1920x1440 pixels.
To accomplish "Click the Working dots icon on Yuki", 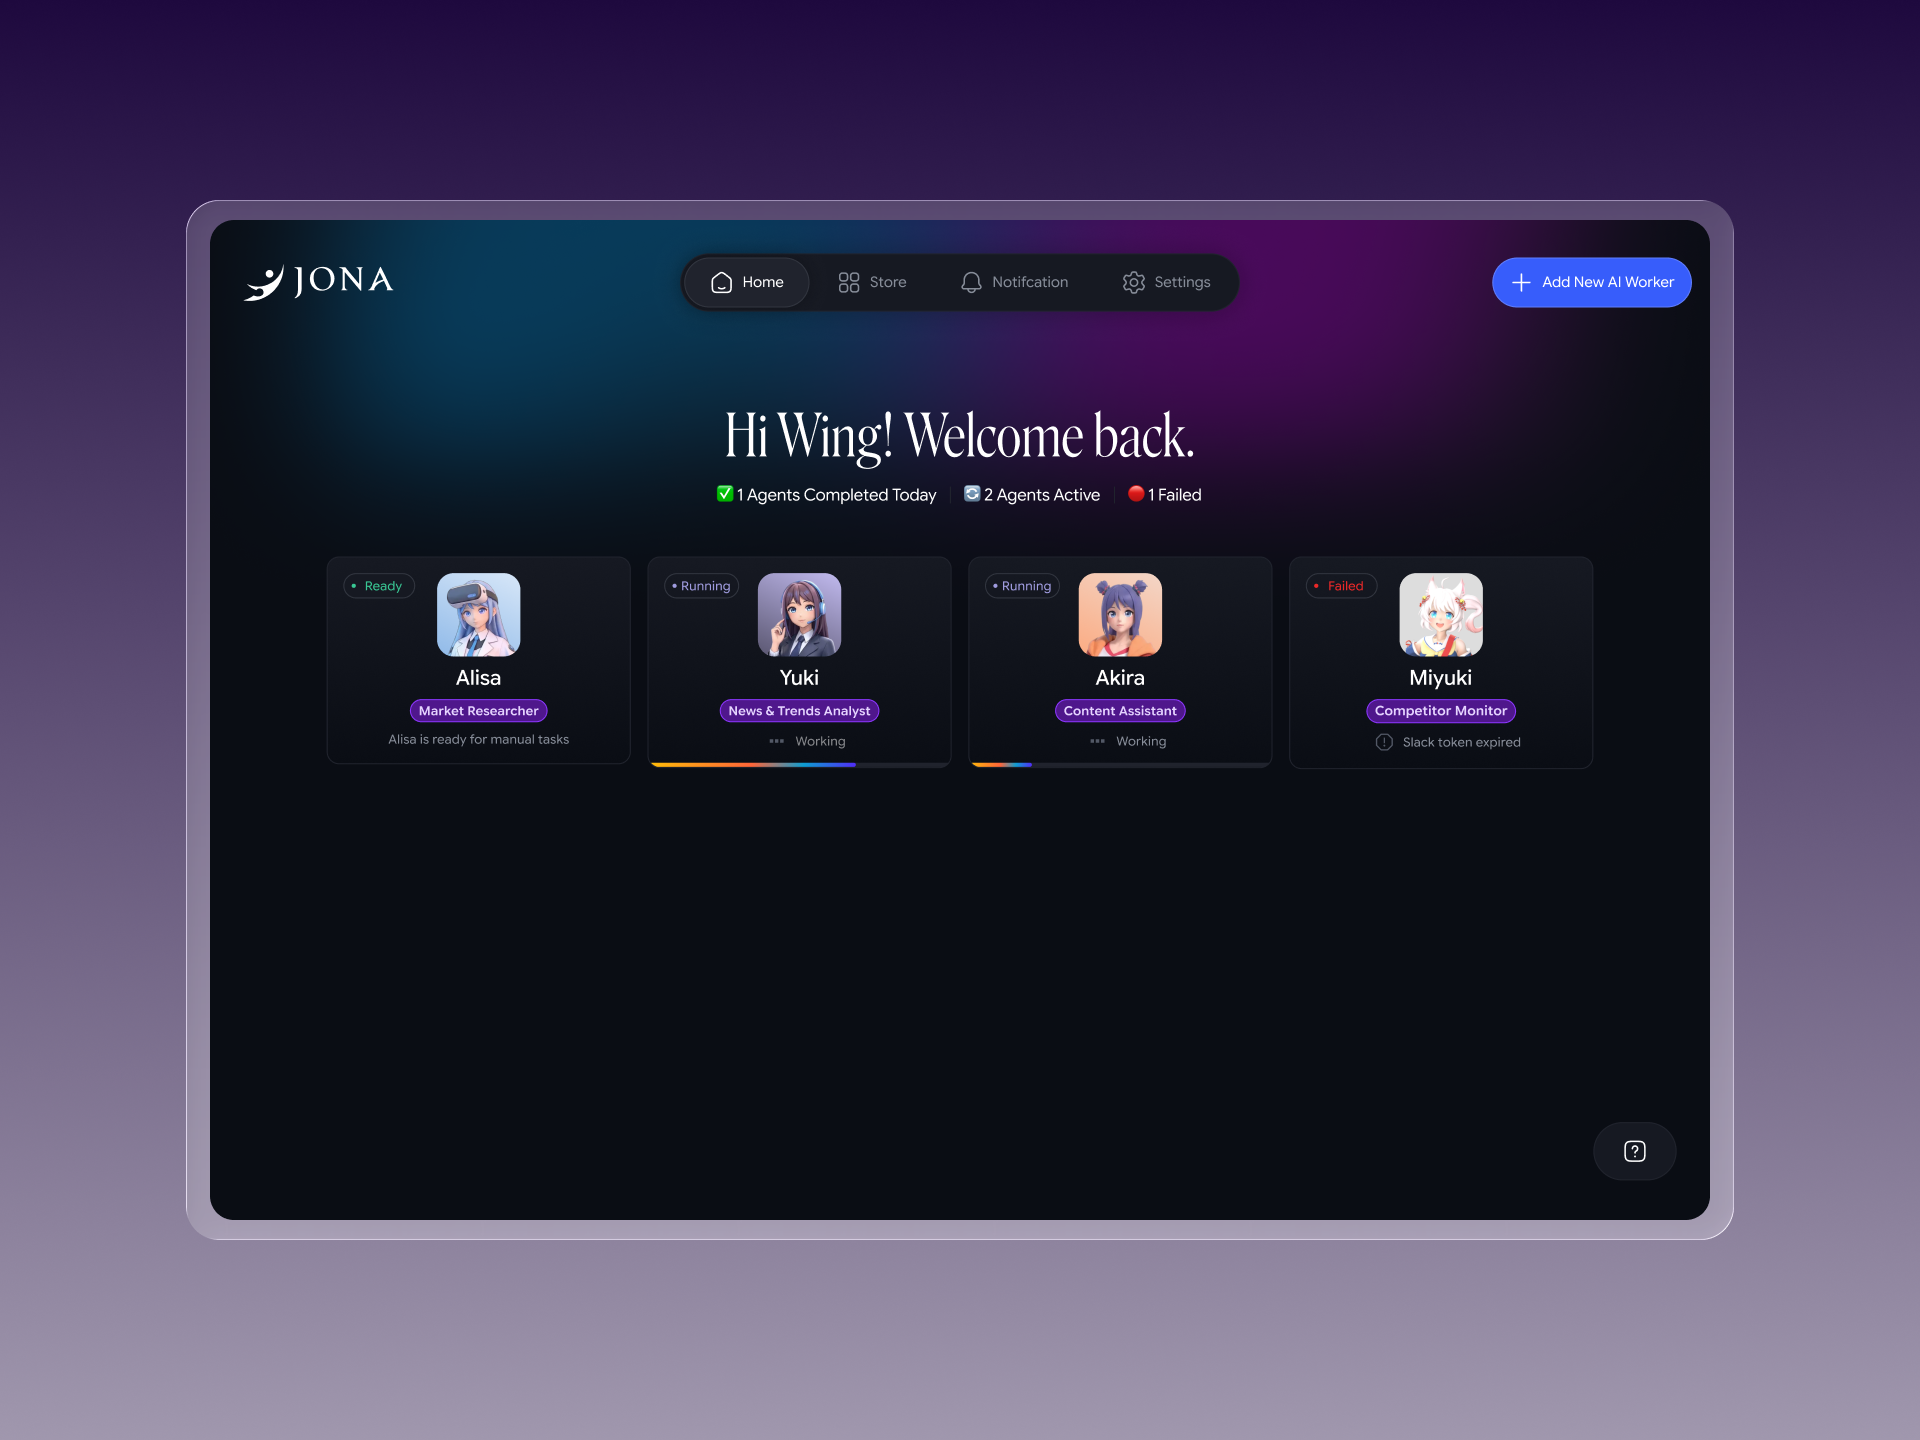I will point(777,741).
